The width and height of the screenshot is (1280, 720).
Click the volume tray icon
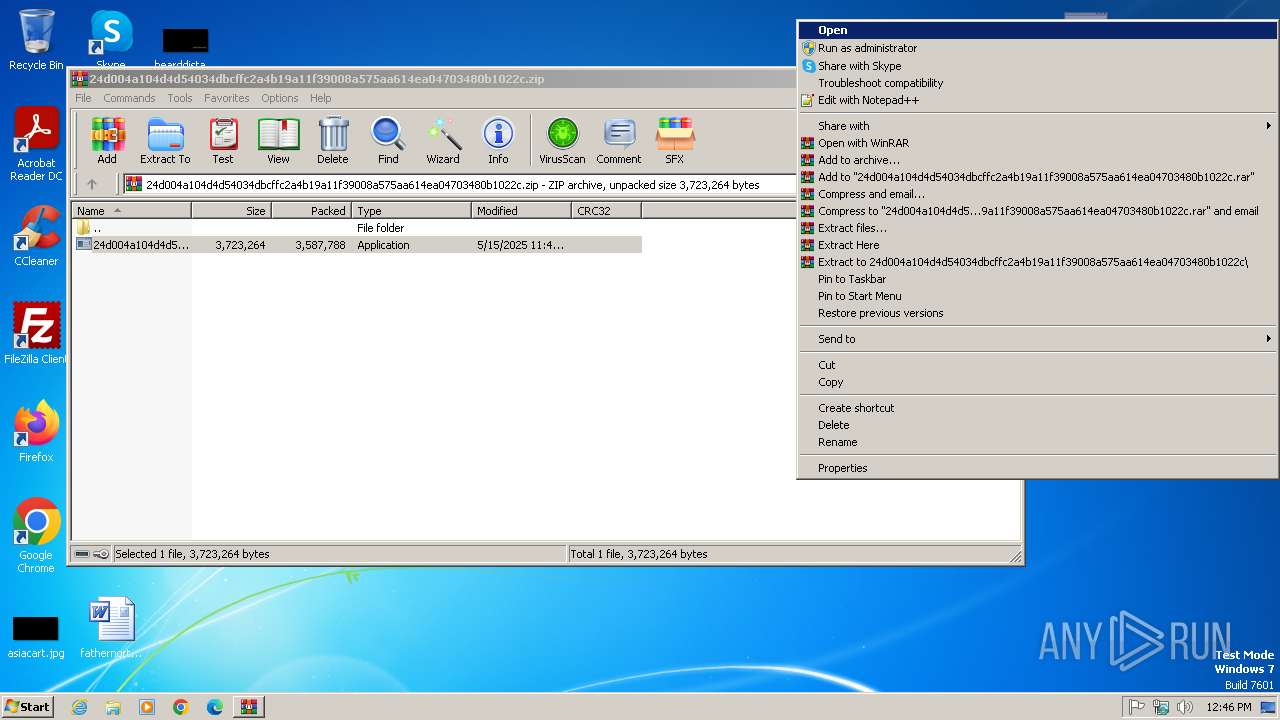click(1185, 707)
